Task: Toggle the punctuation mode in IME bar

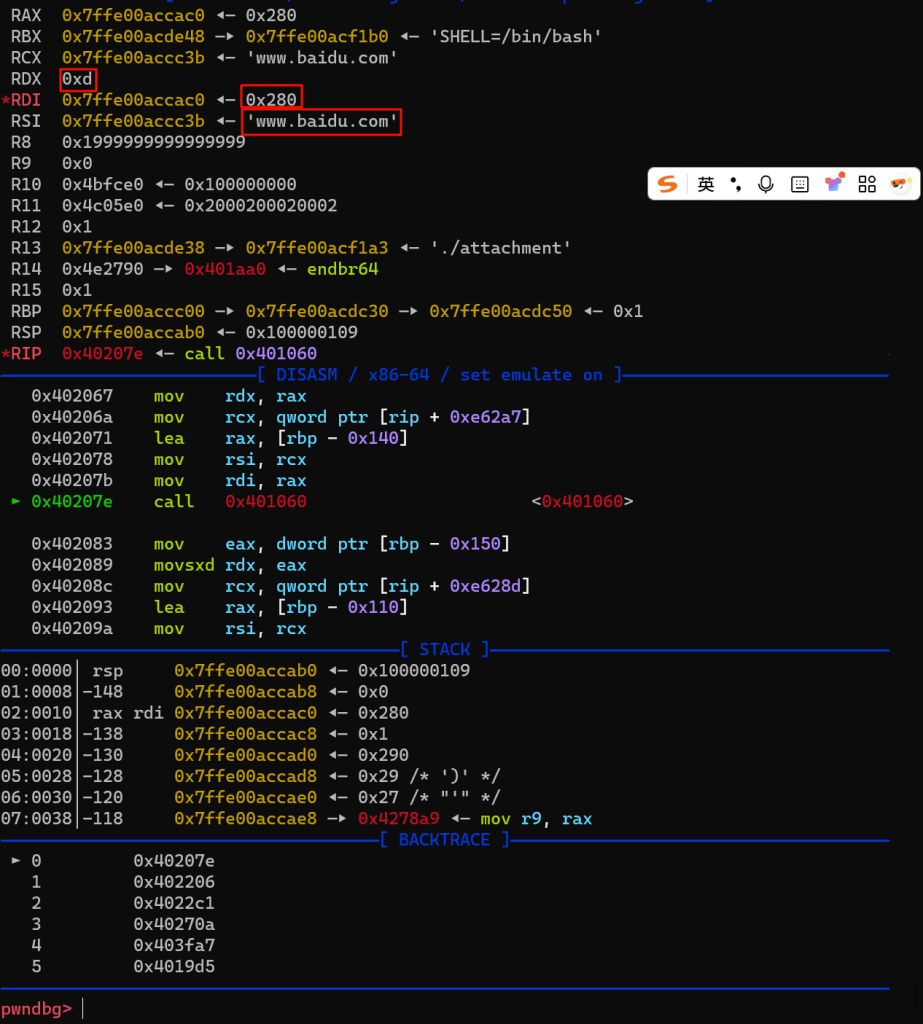Action: click(736, 184)
